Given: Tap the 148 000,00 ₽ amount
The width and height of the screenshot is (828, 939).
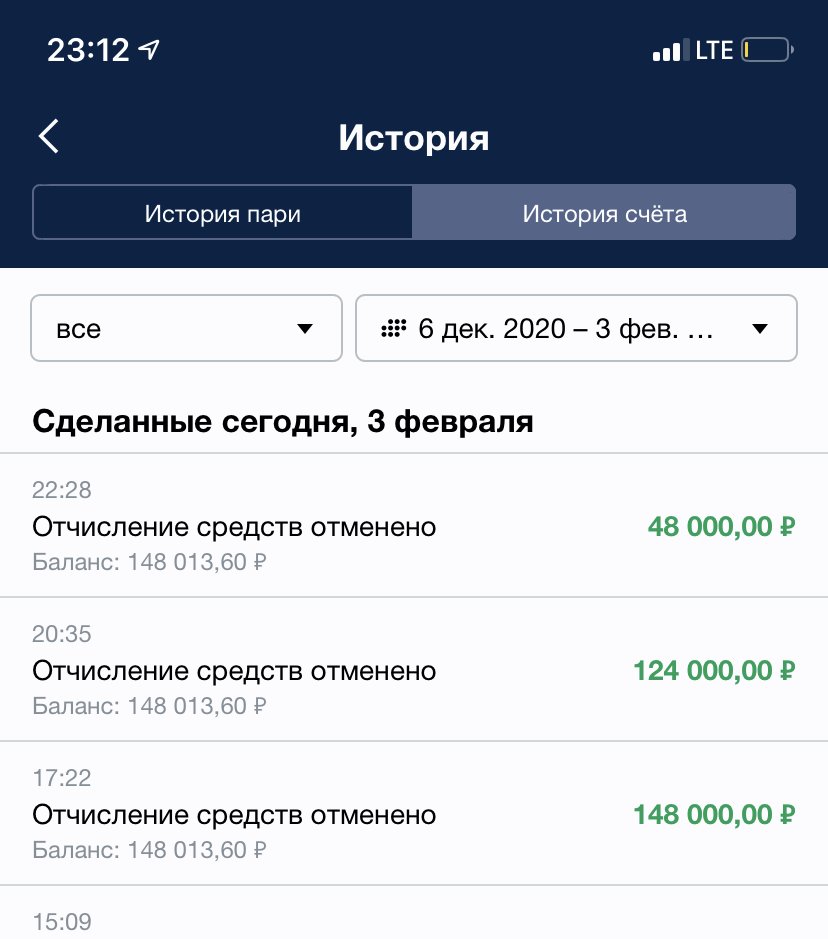Looking at the screenshot, I should coord(714,814).
